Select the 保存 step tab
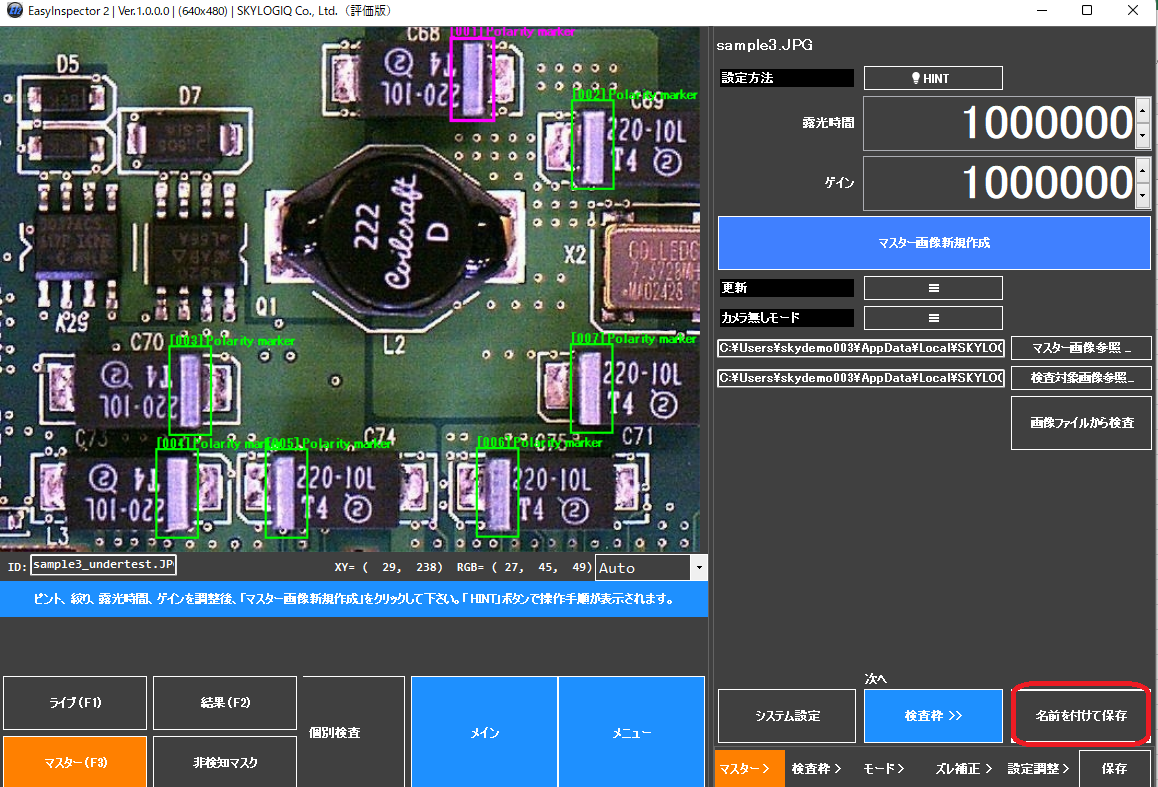The height and width of the screenshot is (787, 1158). pyautogui.click(x=1114, y=769)
